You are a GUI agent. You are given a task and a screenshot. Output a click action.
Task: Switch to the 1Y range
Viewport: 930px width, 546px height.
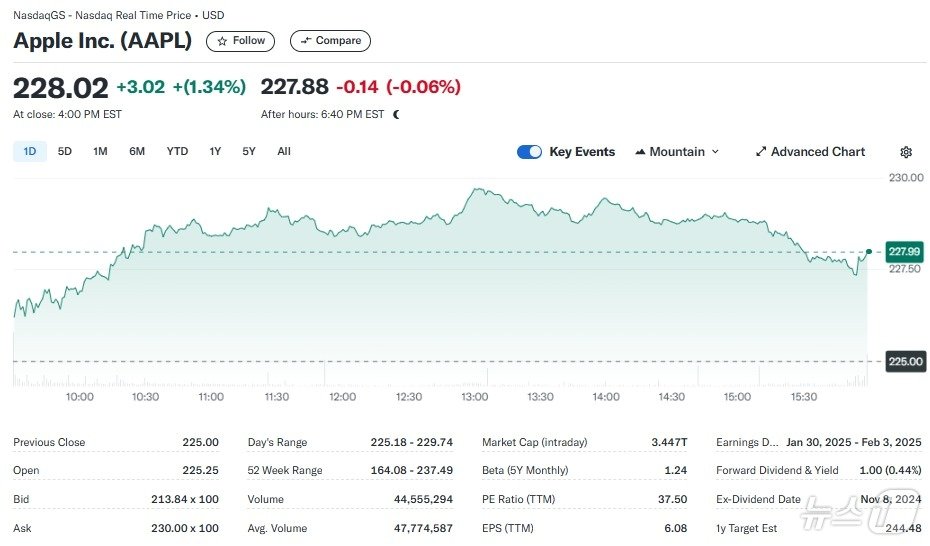[x=215, y=152]
